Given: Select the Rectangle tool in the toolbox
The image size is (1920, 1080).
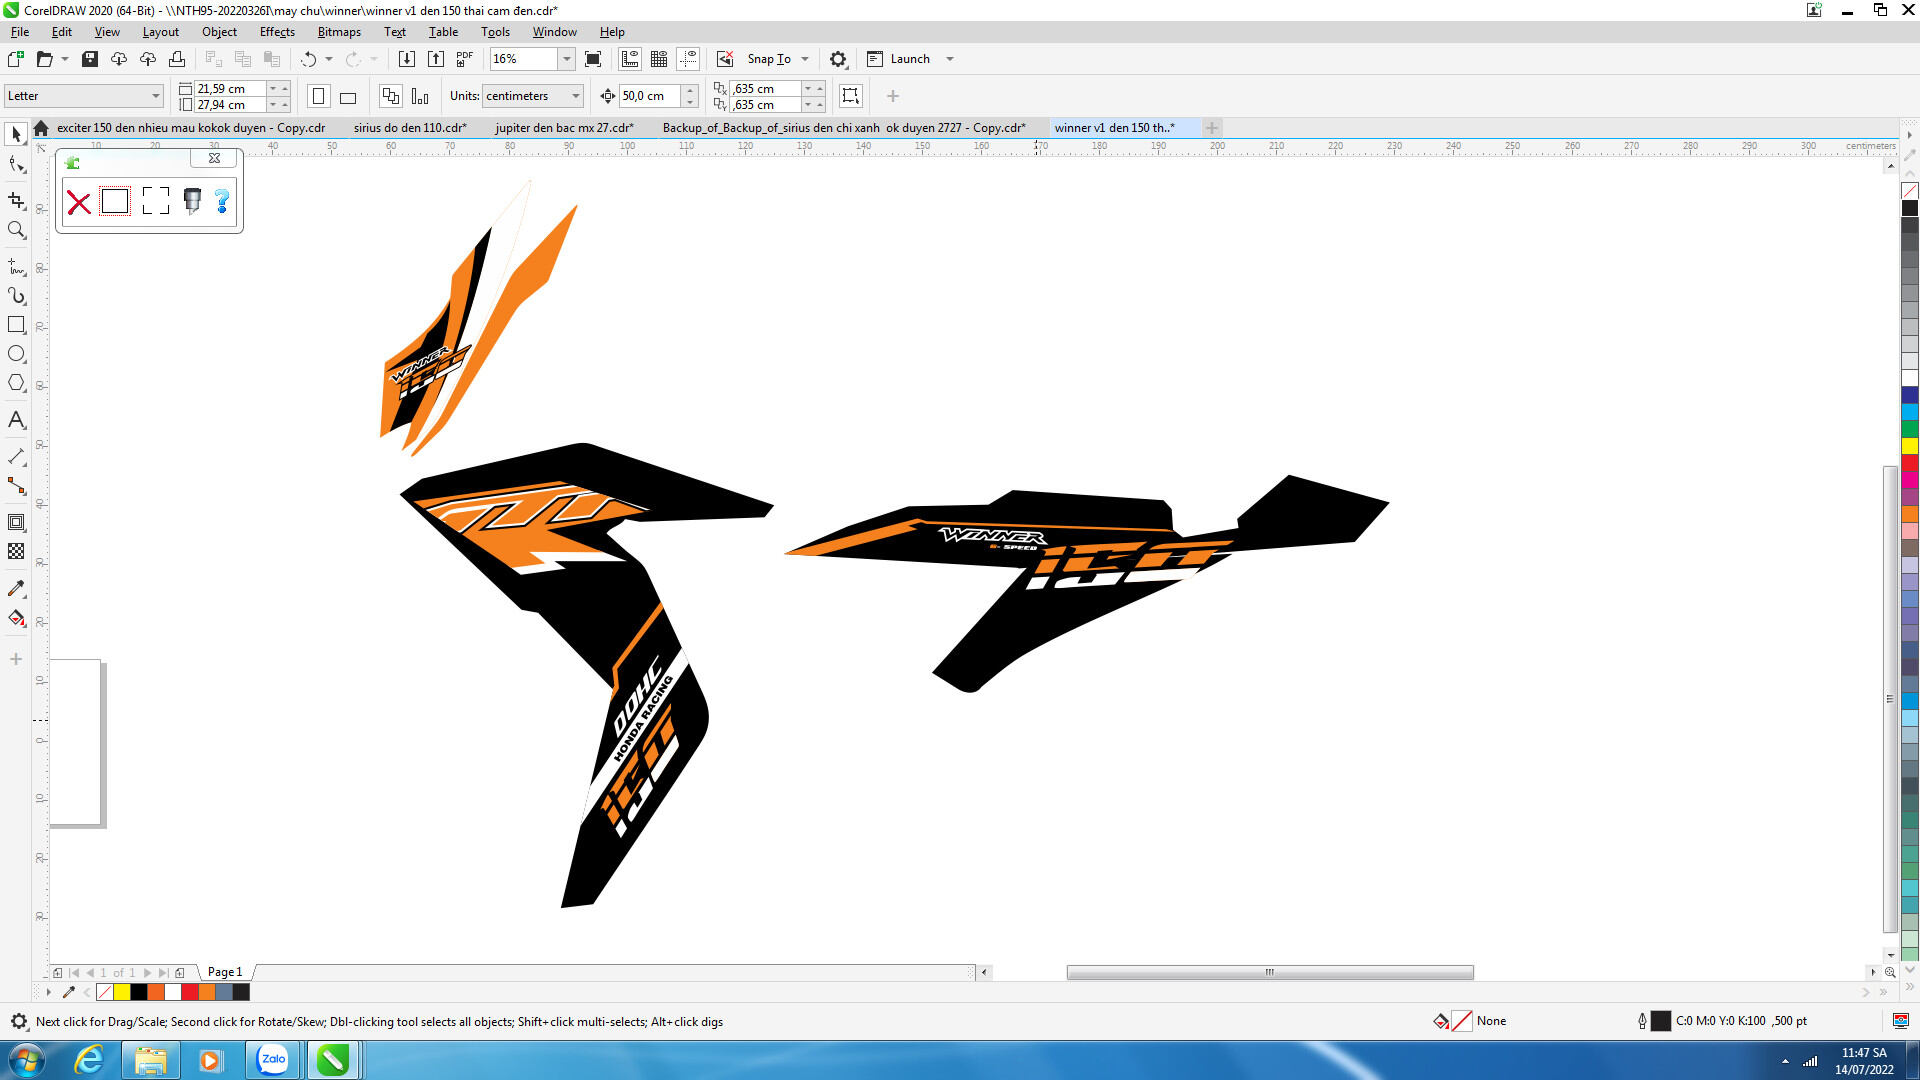Looking at the screenshot, I should coord(16,325).
